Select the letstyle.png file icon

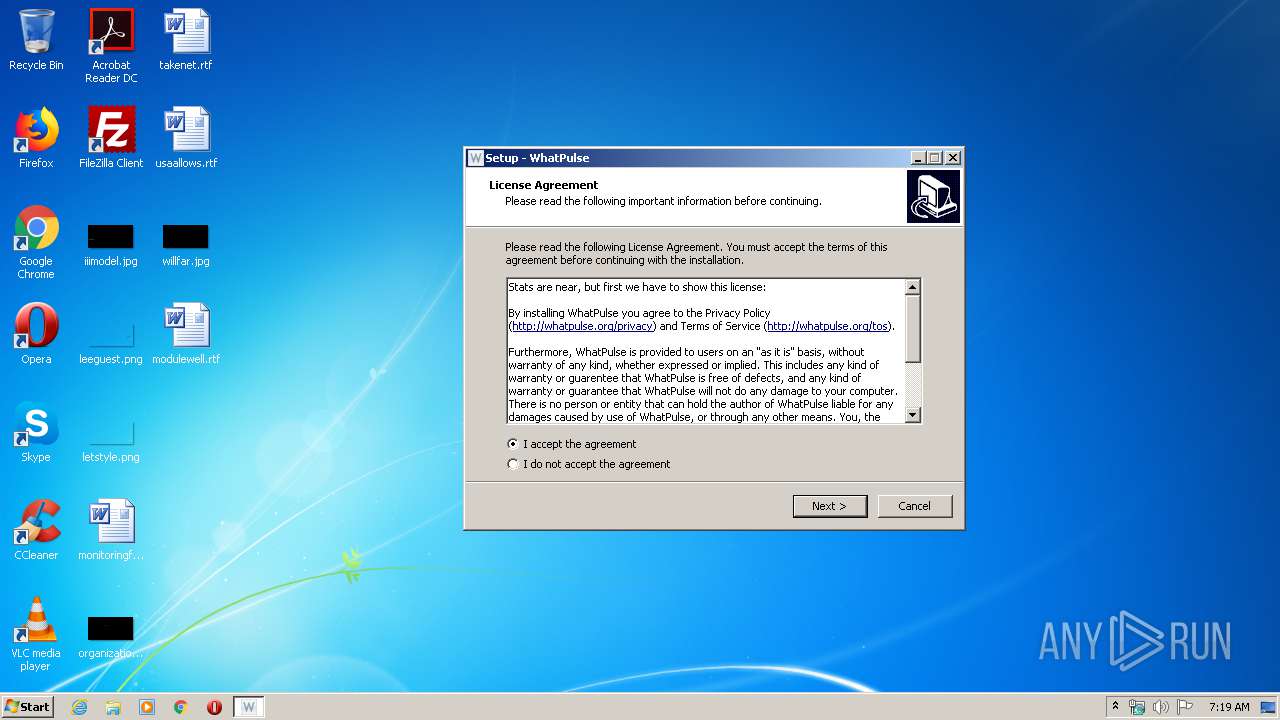pyautogui.click(x=111, y=441)
